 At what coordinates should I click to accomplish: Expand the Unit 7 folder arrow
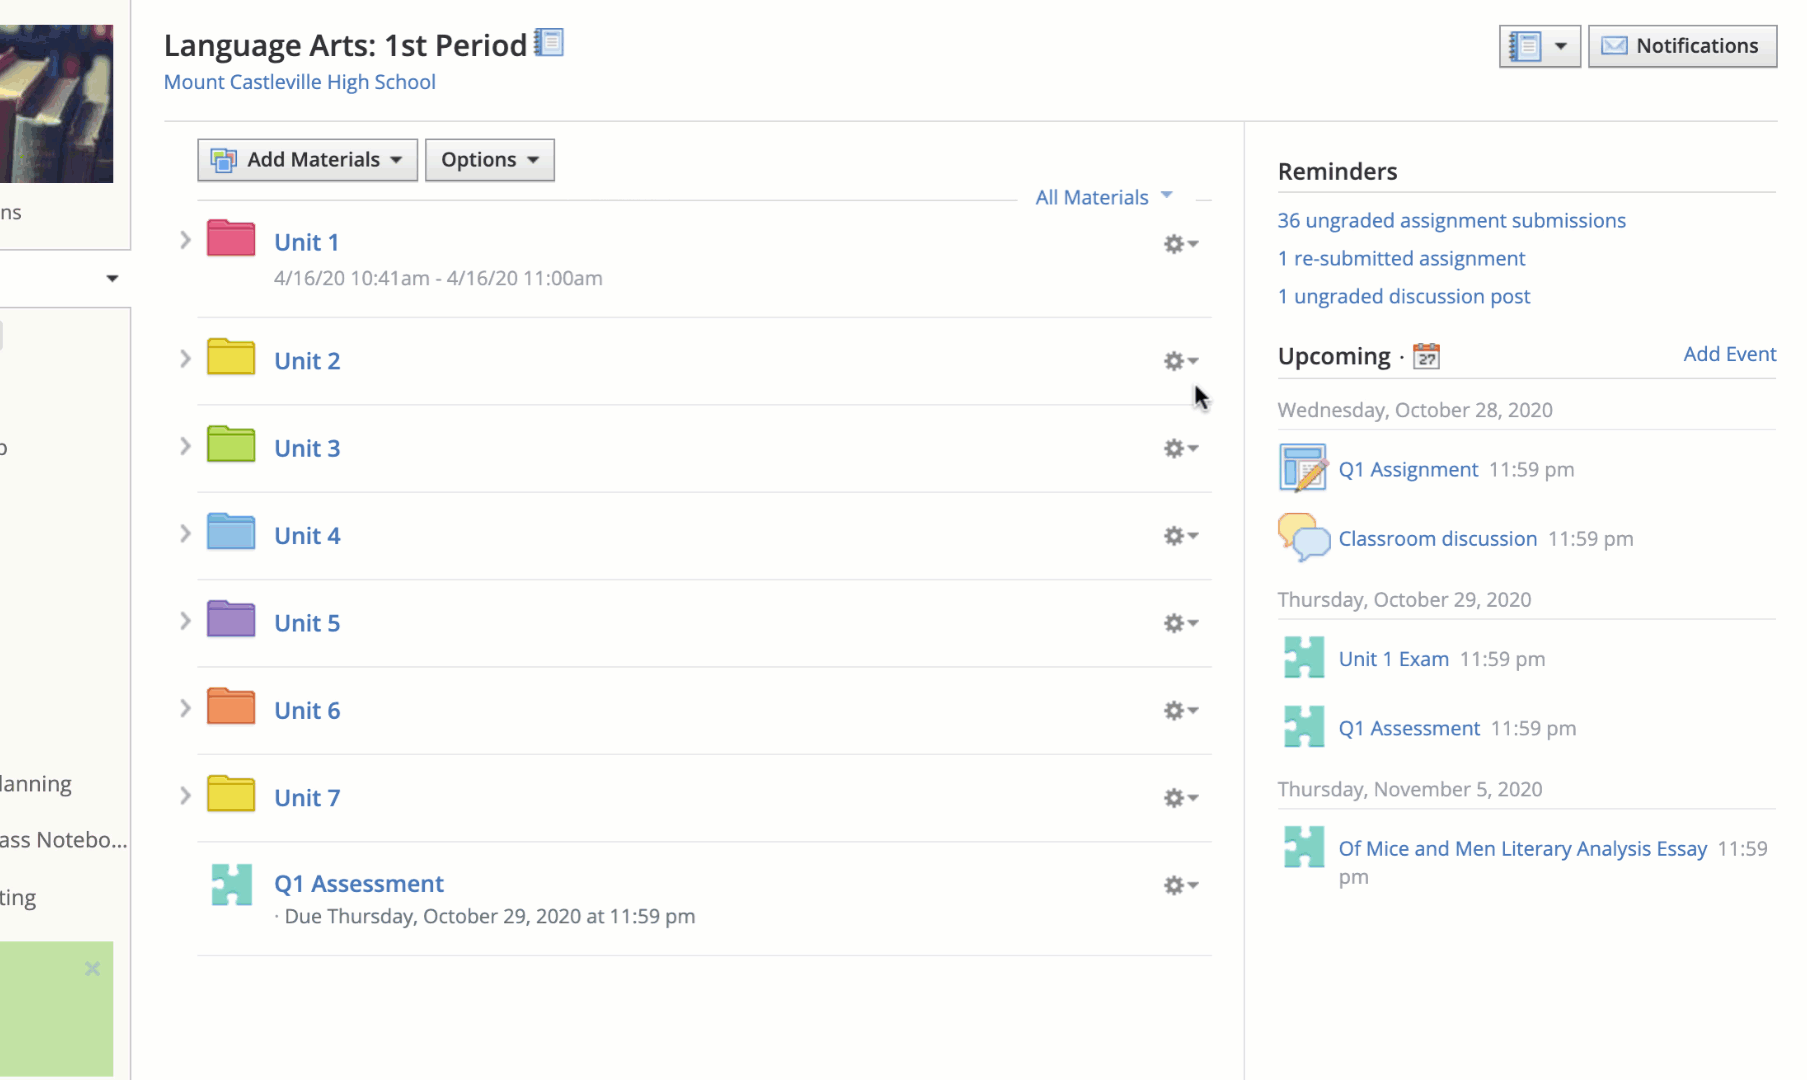pyautogui.click(x=185, y=796)
